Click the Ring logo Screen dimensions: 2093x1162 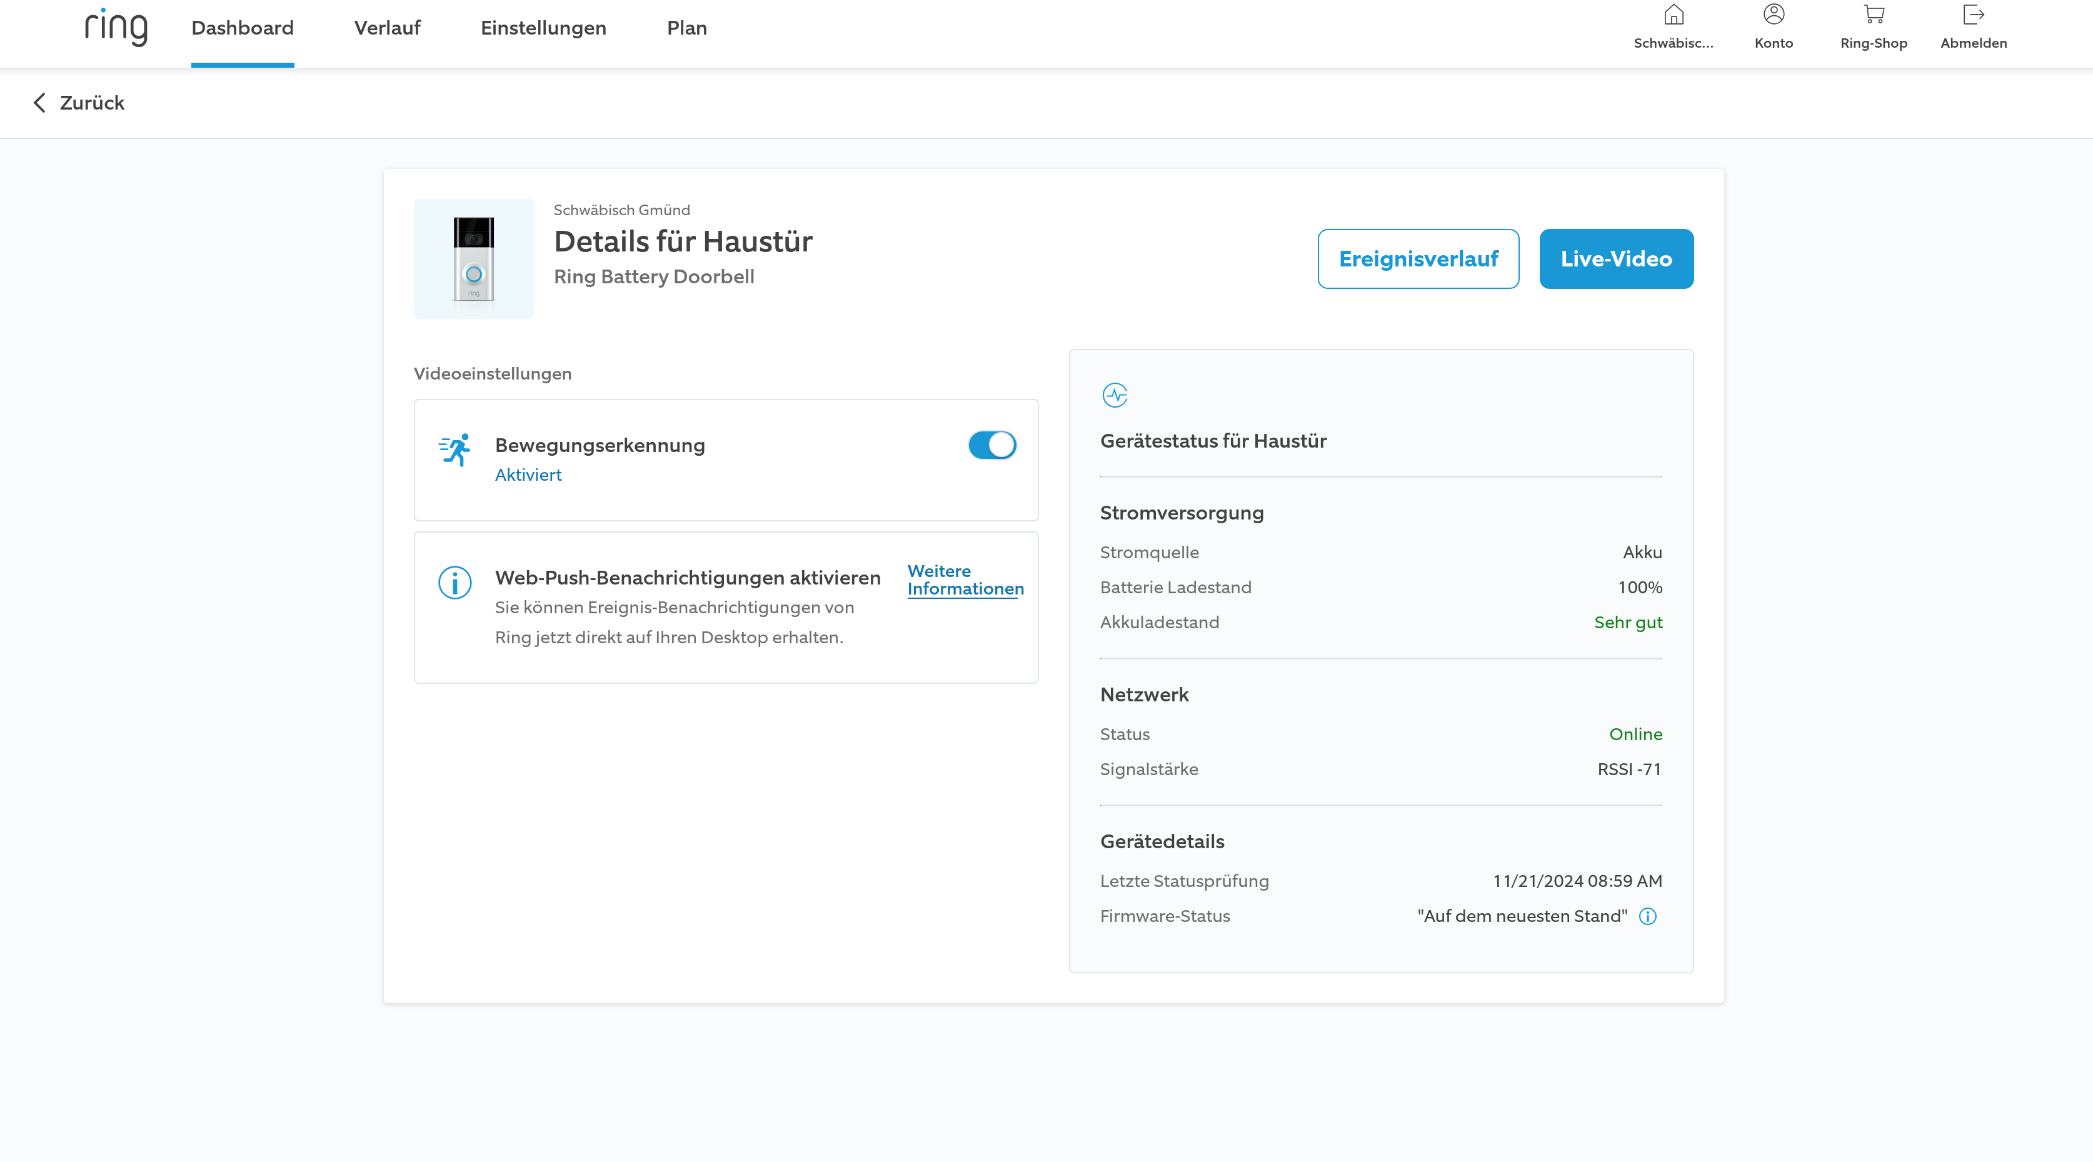pyautogui.click(x=116, y=28)
